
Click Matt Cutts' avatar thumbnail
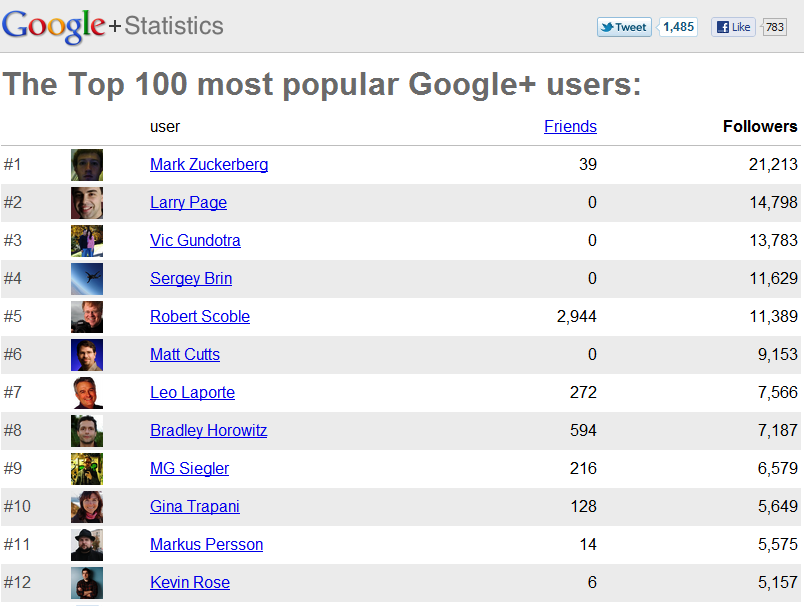pos(87,355)
